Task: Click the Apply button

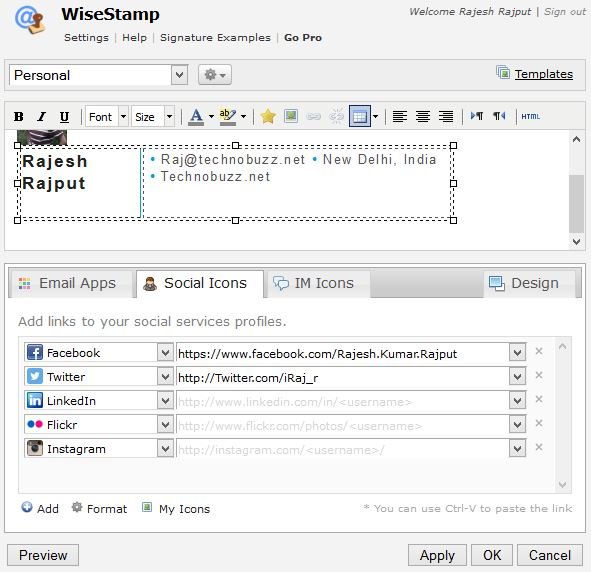Action: (x=437, y=555)
